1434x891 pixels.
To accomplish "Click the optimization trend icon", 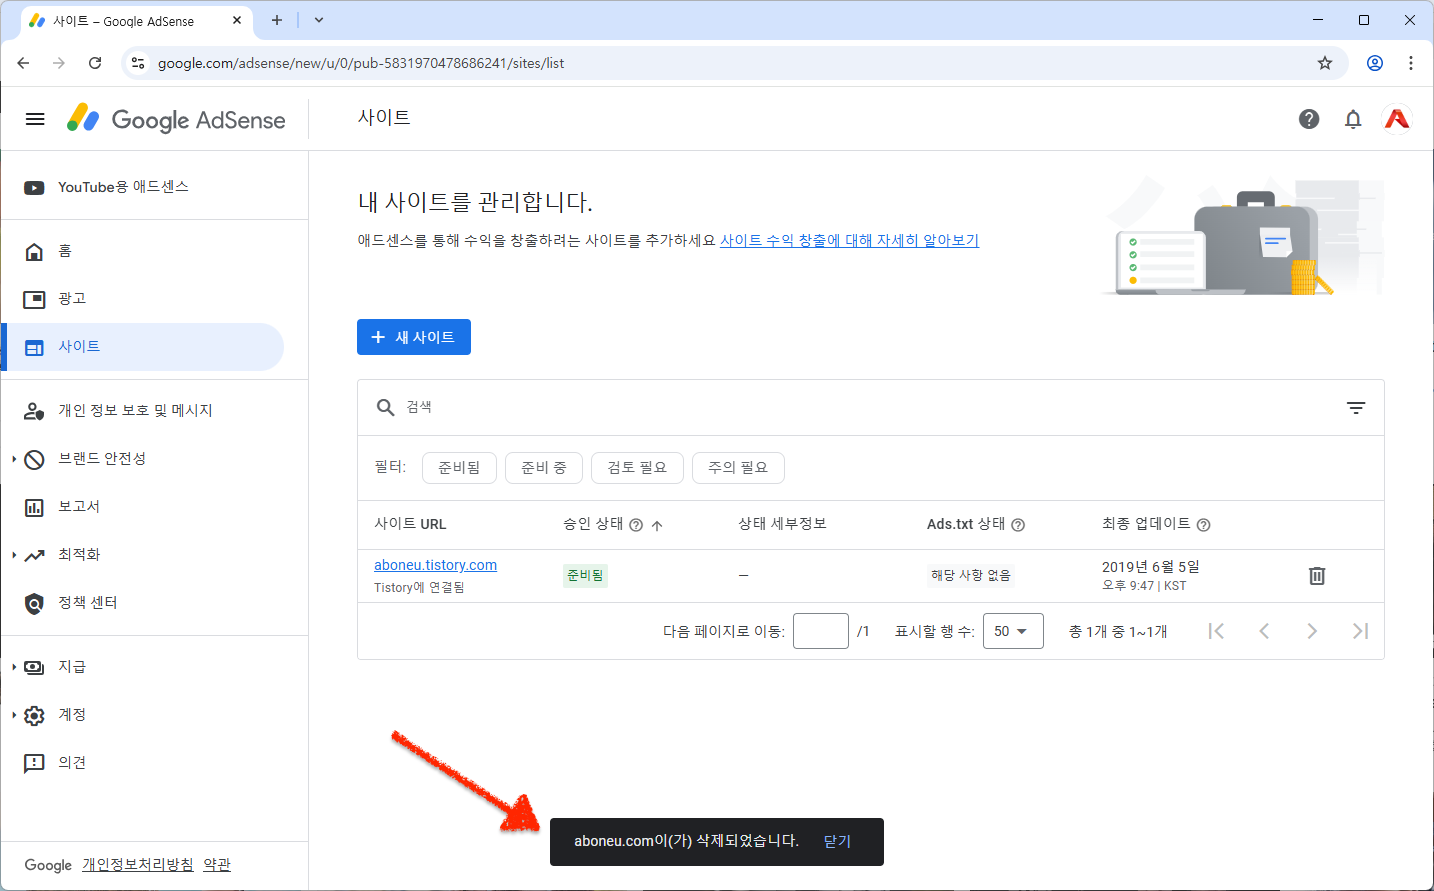I will pyautogui.click(x=34, y=555).
